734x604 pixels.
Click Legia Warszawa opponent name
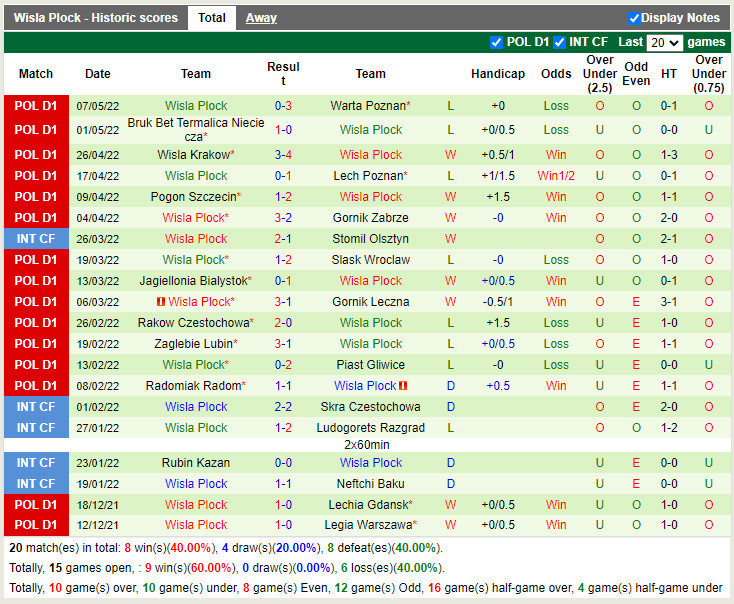(x=370, y=525)
